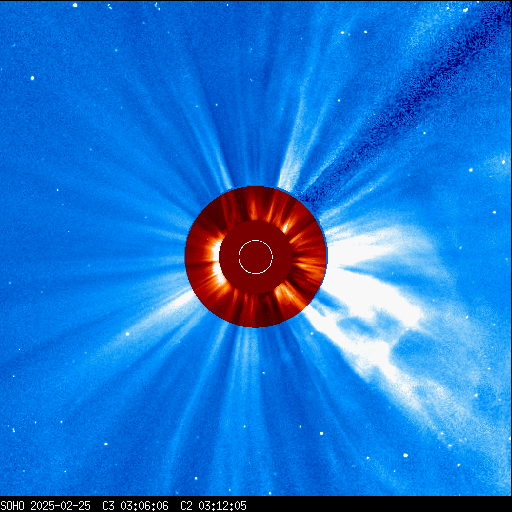Click the C2 03:12:05 timestamp
This screenshot has width=512, height=512.
pyautogui.click(x=213, y=506)
